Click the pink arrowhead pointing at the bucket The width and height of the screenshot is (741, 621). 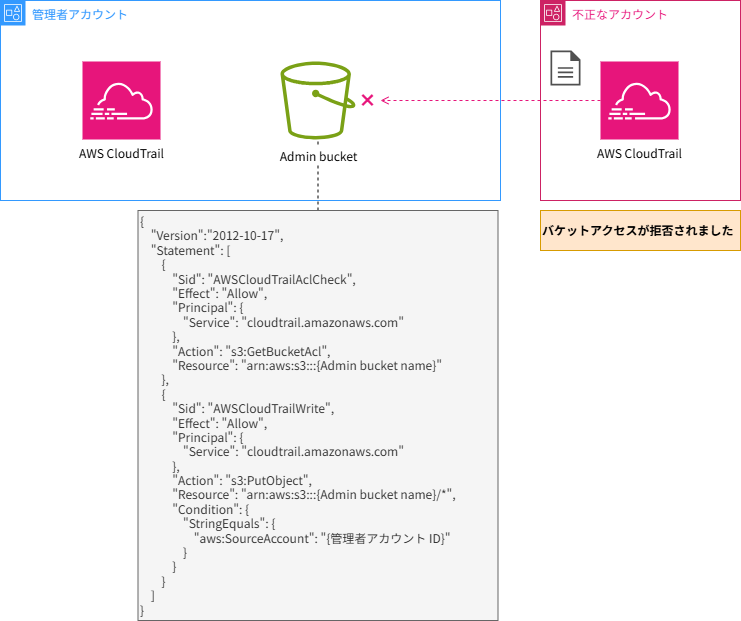[385, 100]
